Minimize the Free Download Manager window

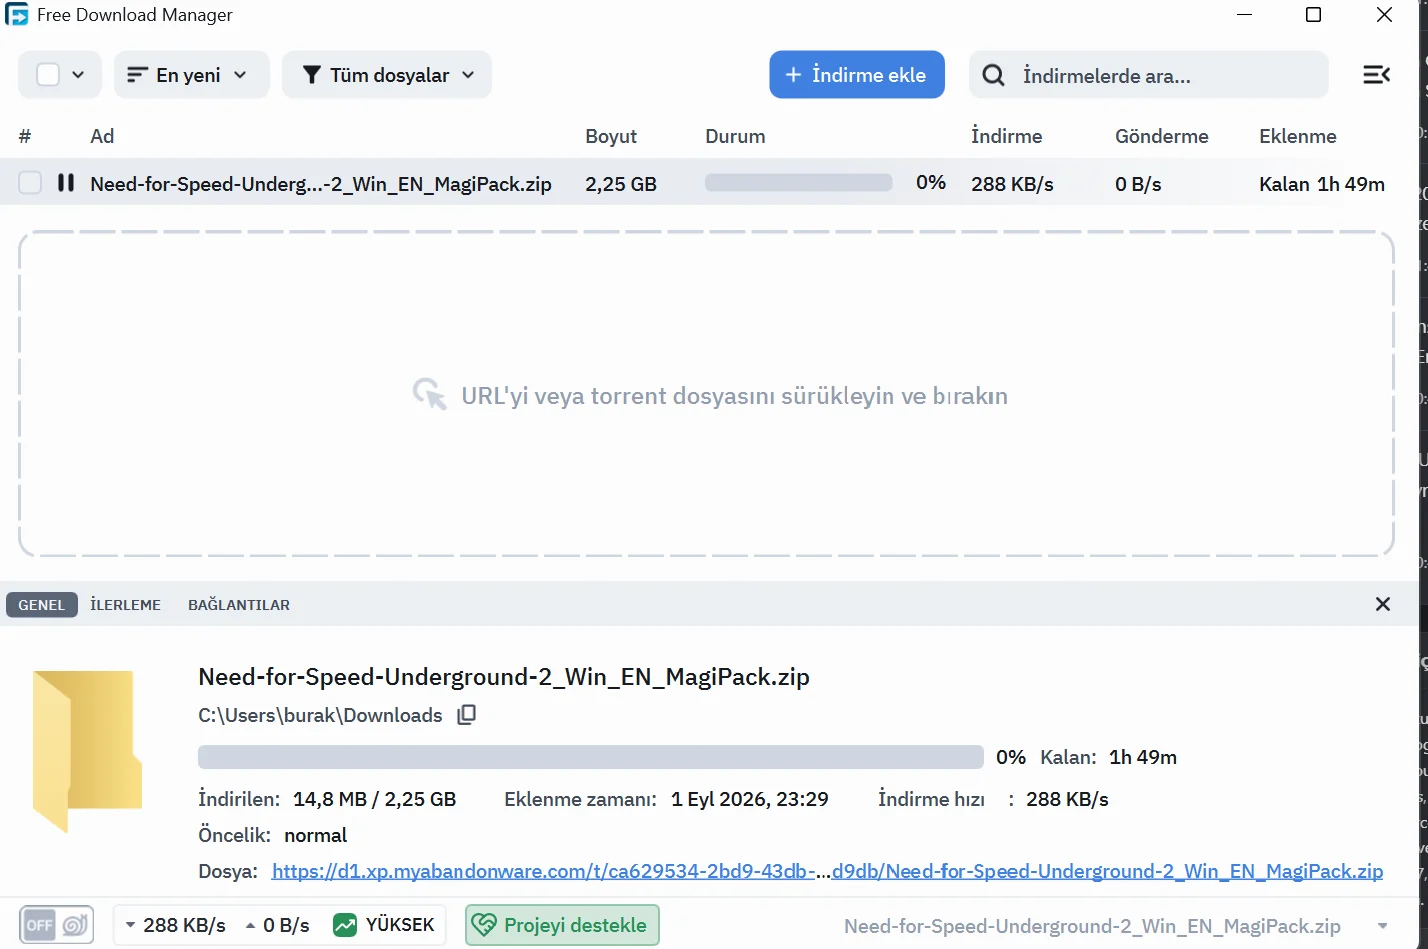(x=1245, y=15)
